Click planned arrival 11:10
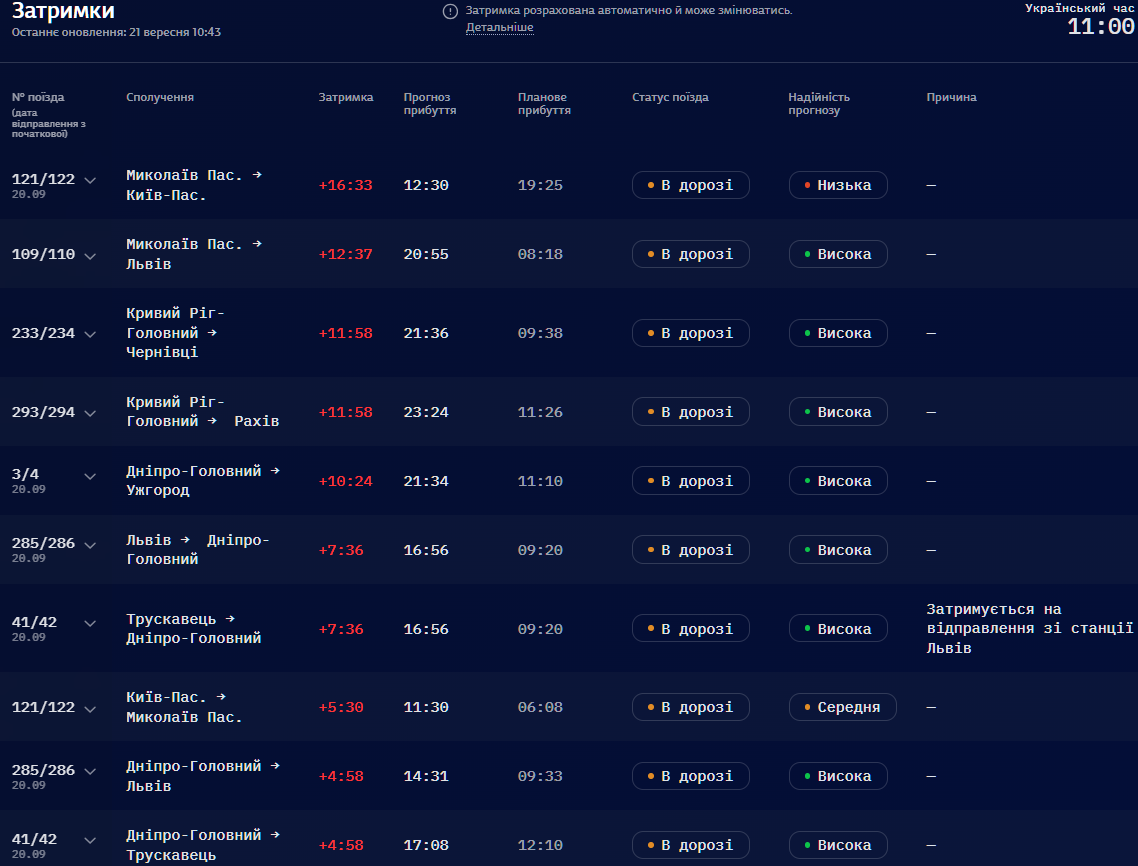 coord(540,481)
